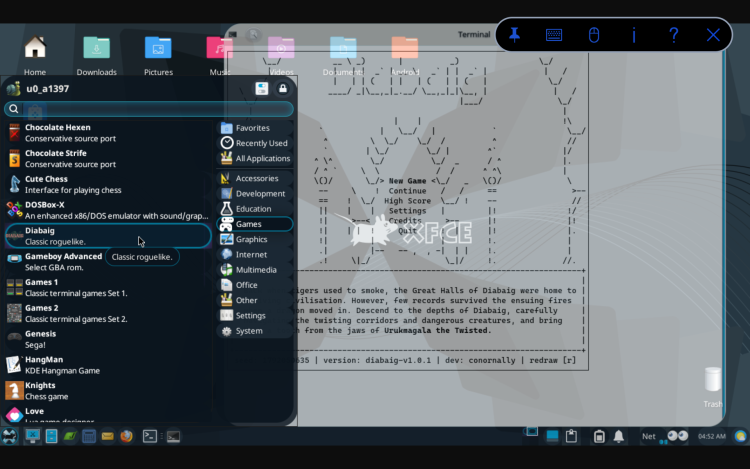Click the show desktop icon on taskbar
This screenshot has width=750, height=469.
click(33, 436)
